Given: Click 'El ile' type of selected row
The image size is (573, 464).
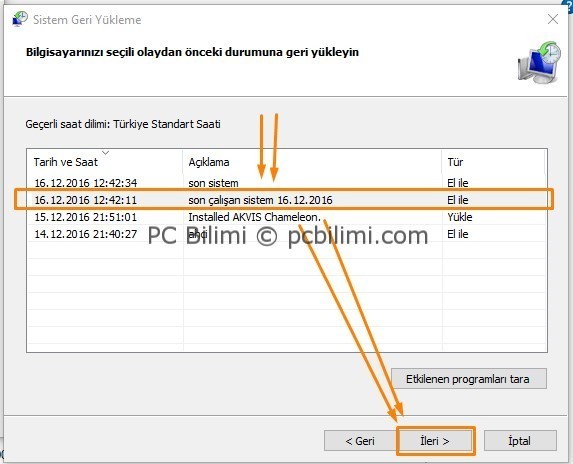Looking at the screenshot, I should [x=458, y=200].
